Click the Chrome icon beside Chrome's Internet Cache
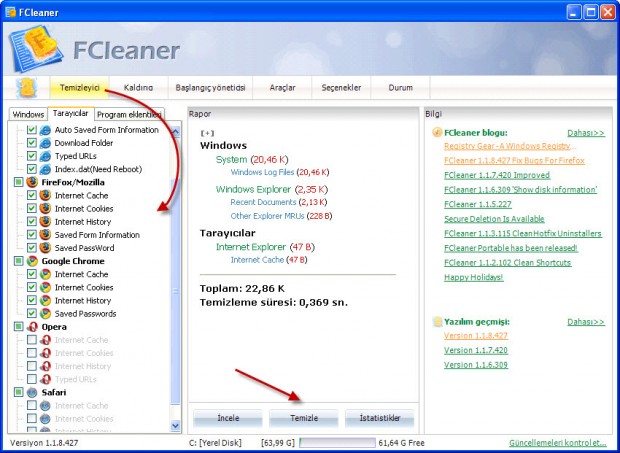This screenshot has width=620, height=453. pos(45,274)
